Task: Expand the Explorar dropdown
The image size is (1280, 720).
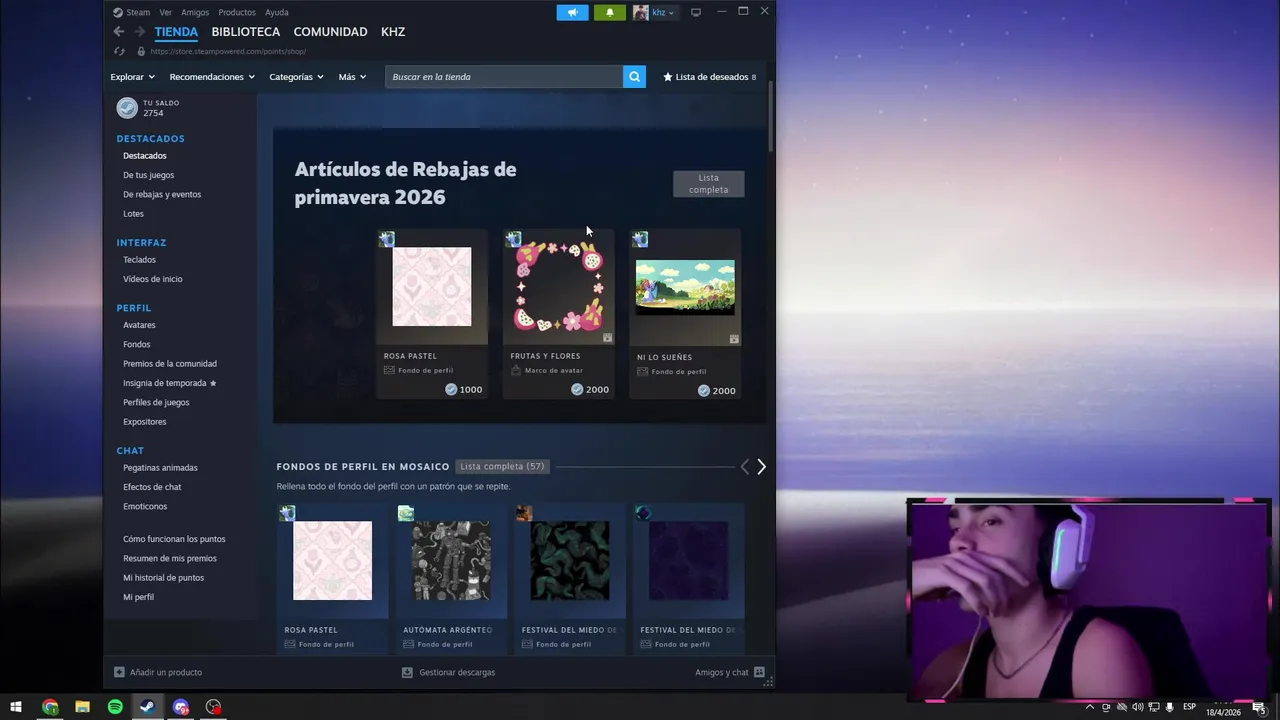Action: (132, 77)
